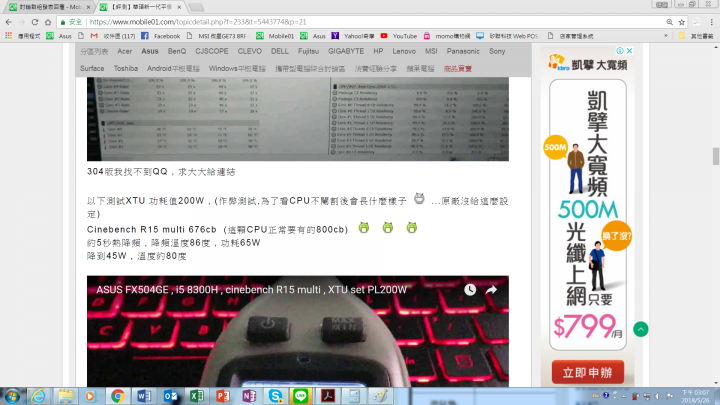Select BenQ in forum brand navigation
The height and width of the screenshot is (405, 720).
[x=177, y=51]
